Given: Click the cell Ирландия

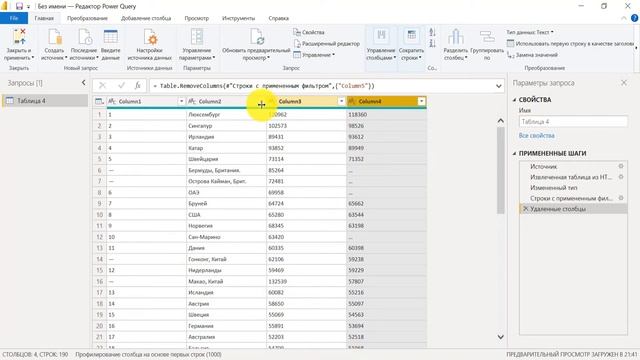Looking at the screenshot, I should tap(227, 137).
